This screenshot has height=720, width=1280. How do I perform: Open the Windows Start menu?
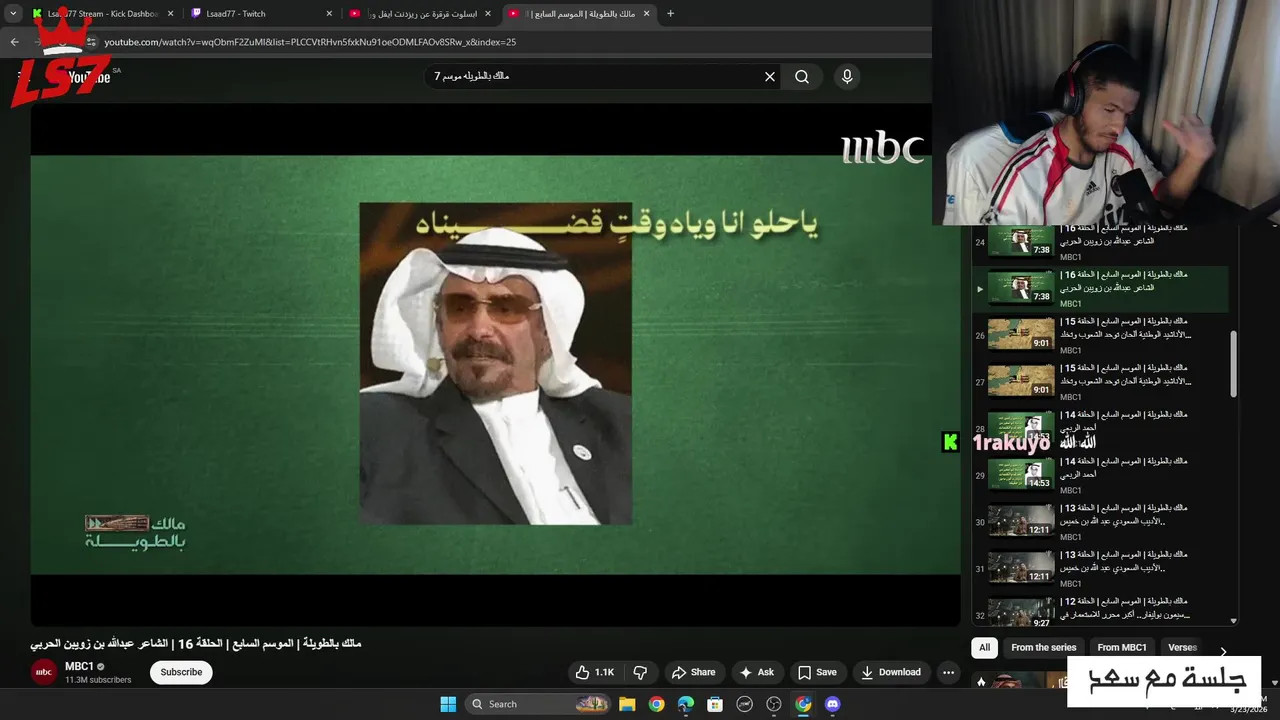coord(448,704)
